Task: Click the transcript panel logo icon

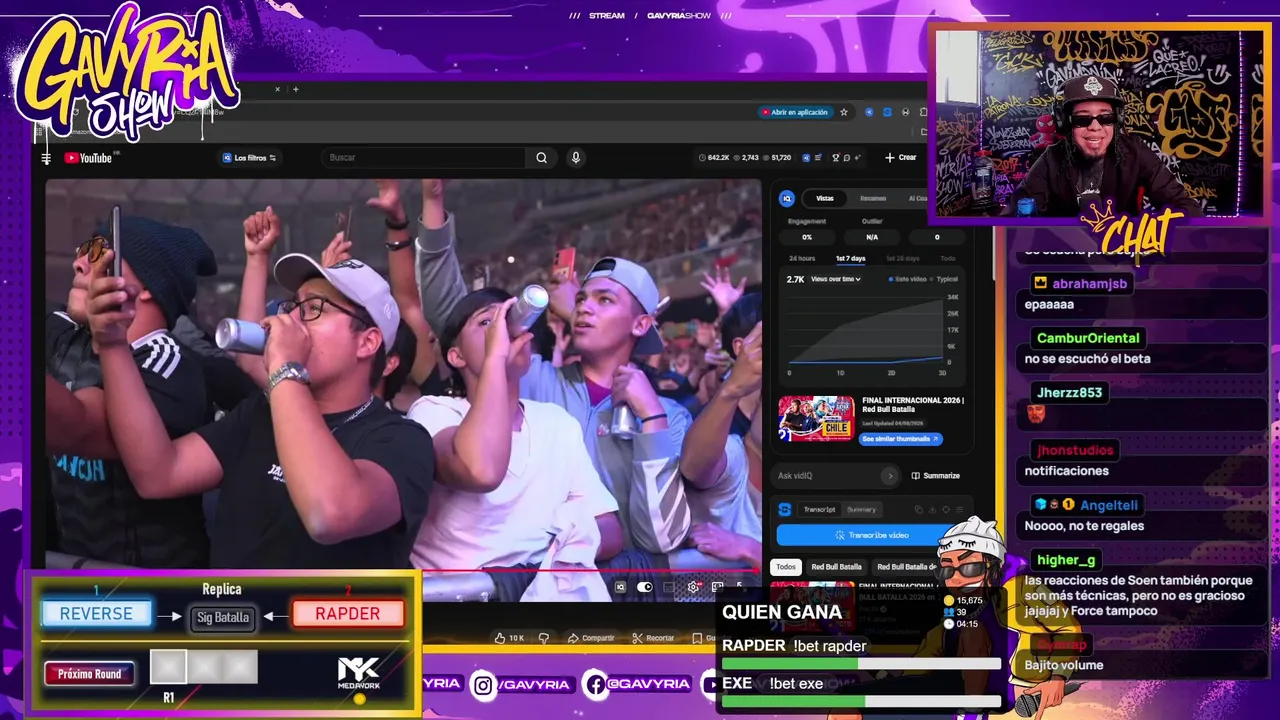Action: (x=785, y=510)
